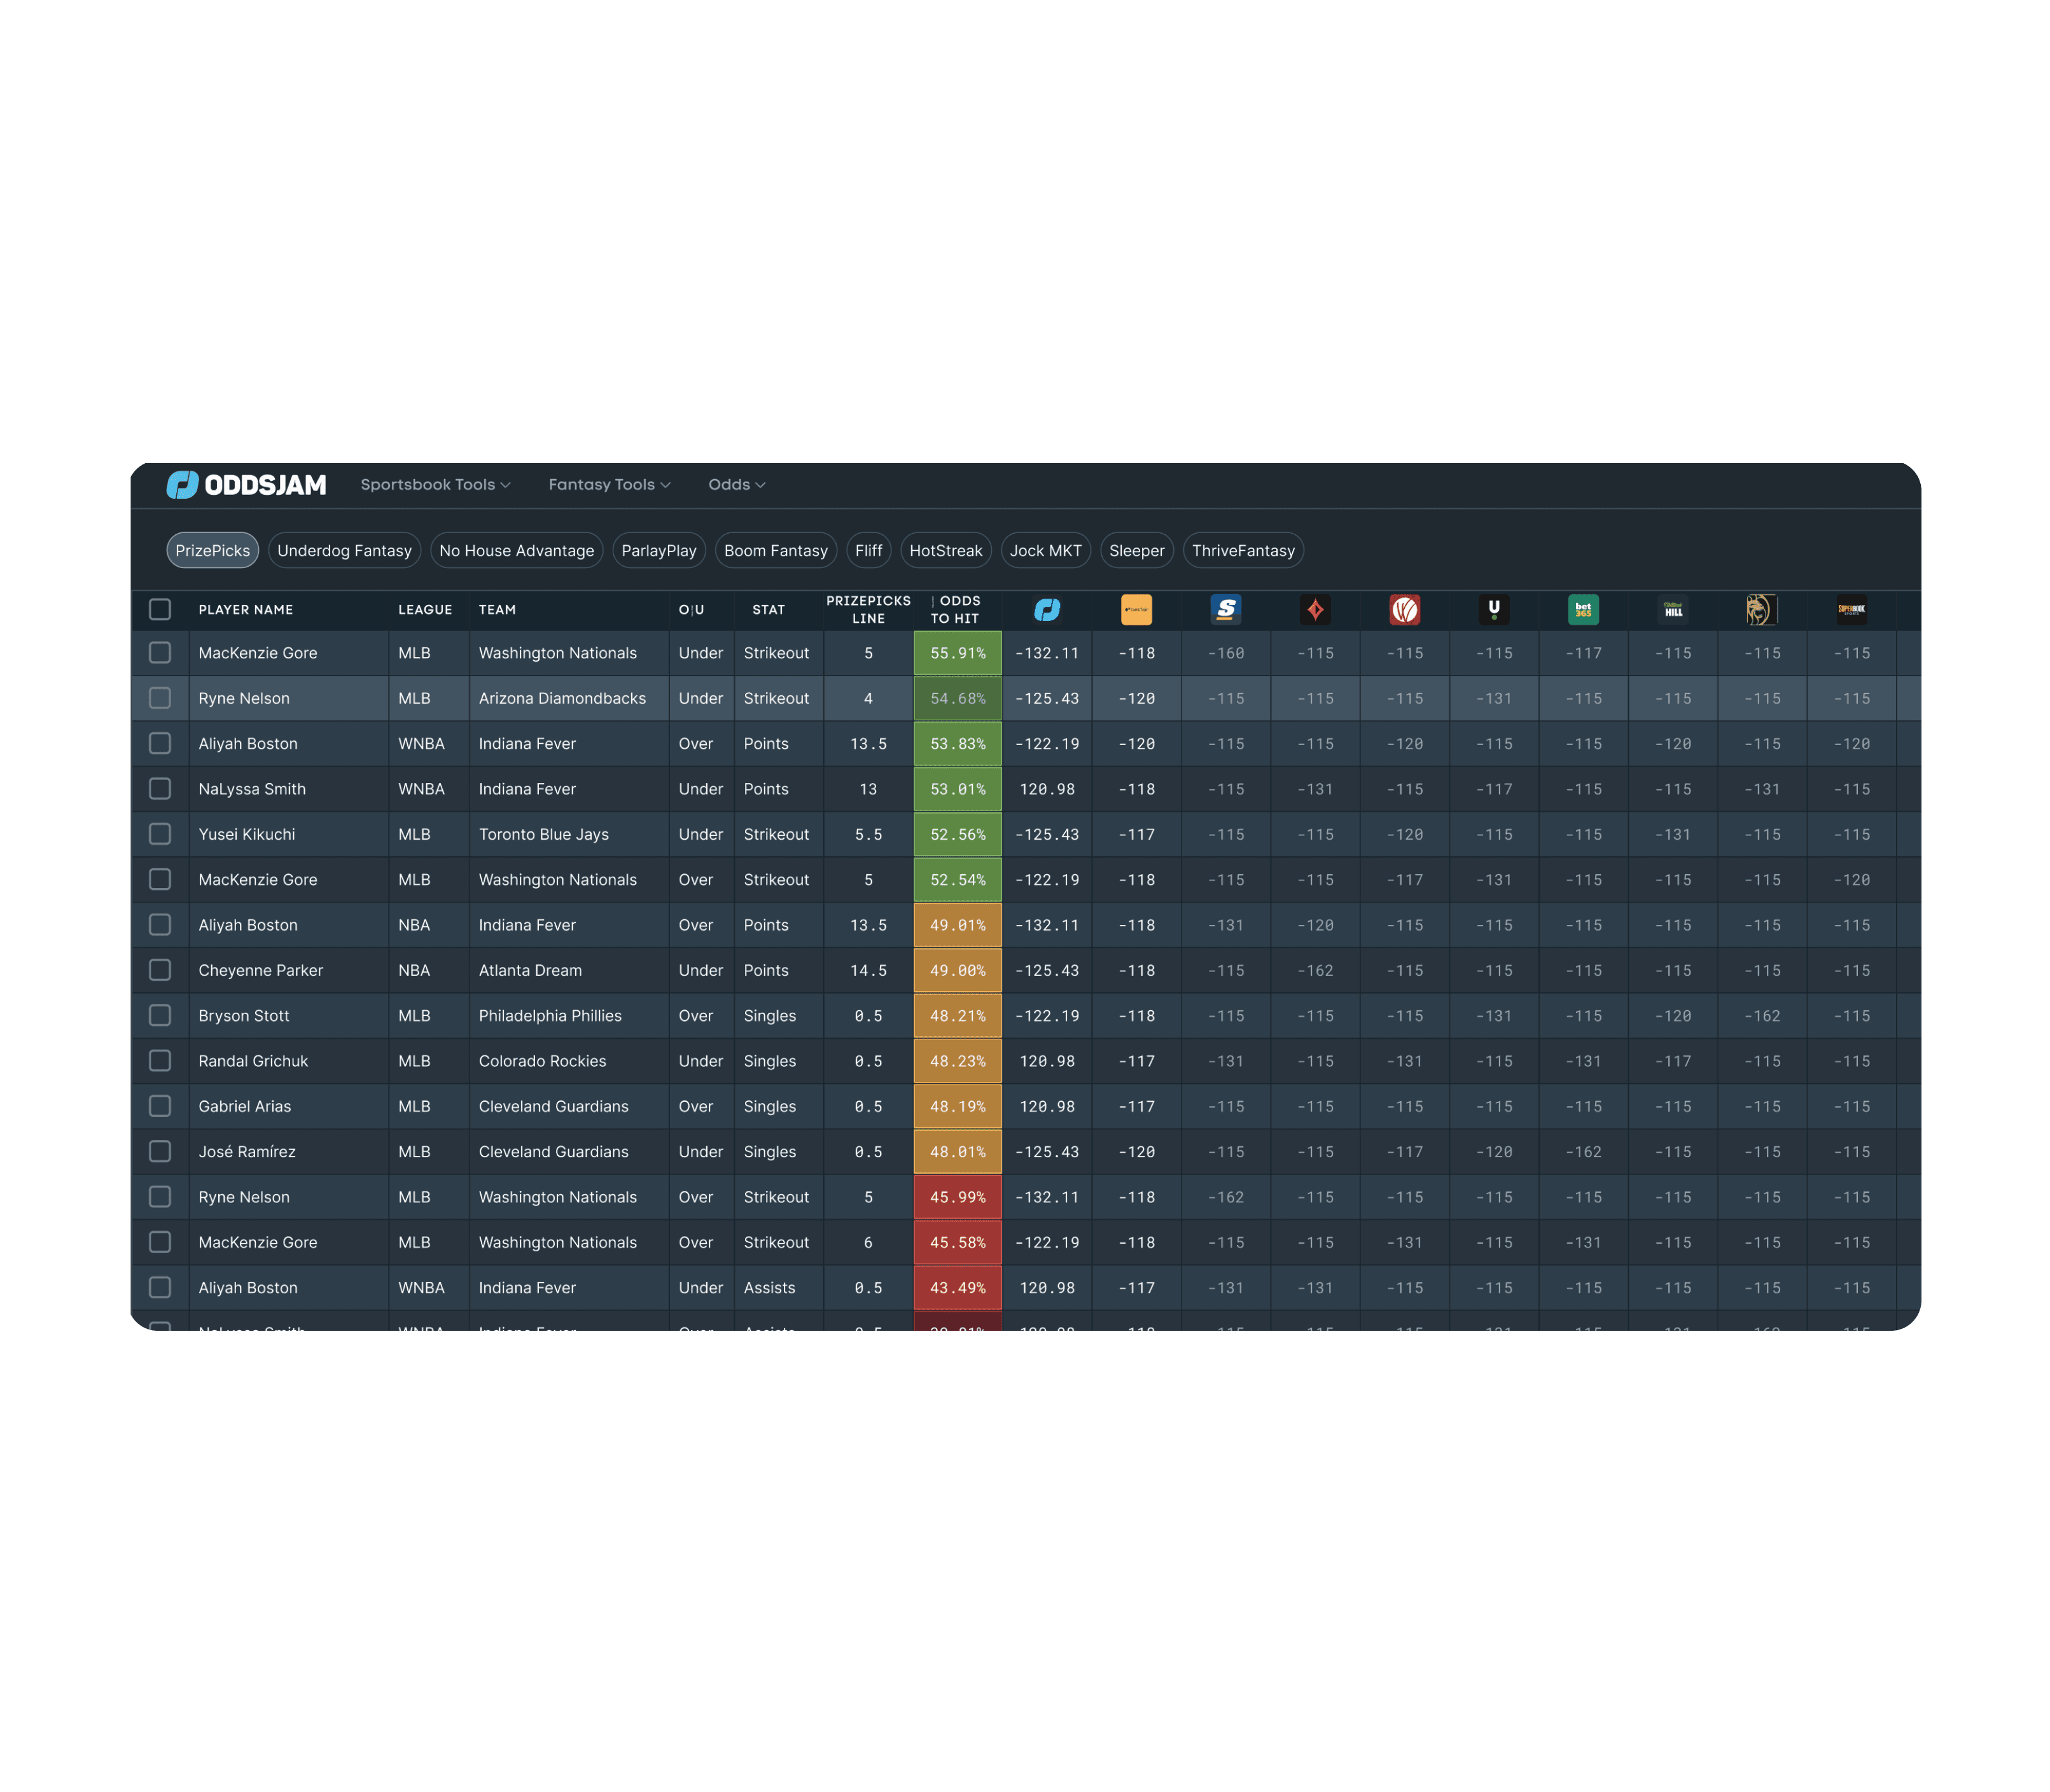Click the José Ramírez player name
Image resolution: width=2050 pixels, height=1792 pixels.
(247, 1152)
